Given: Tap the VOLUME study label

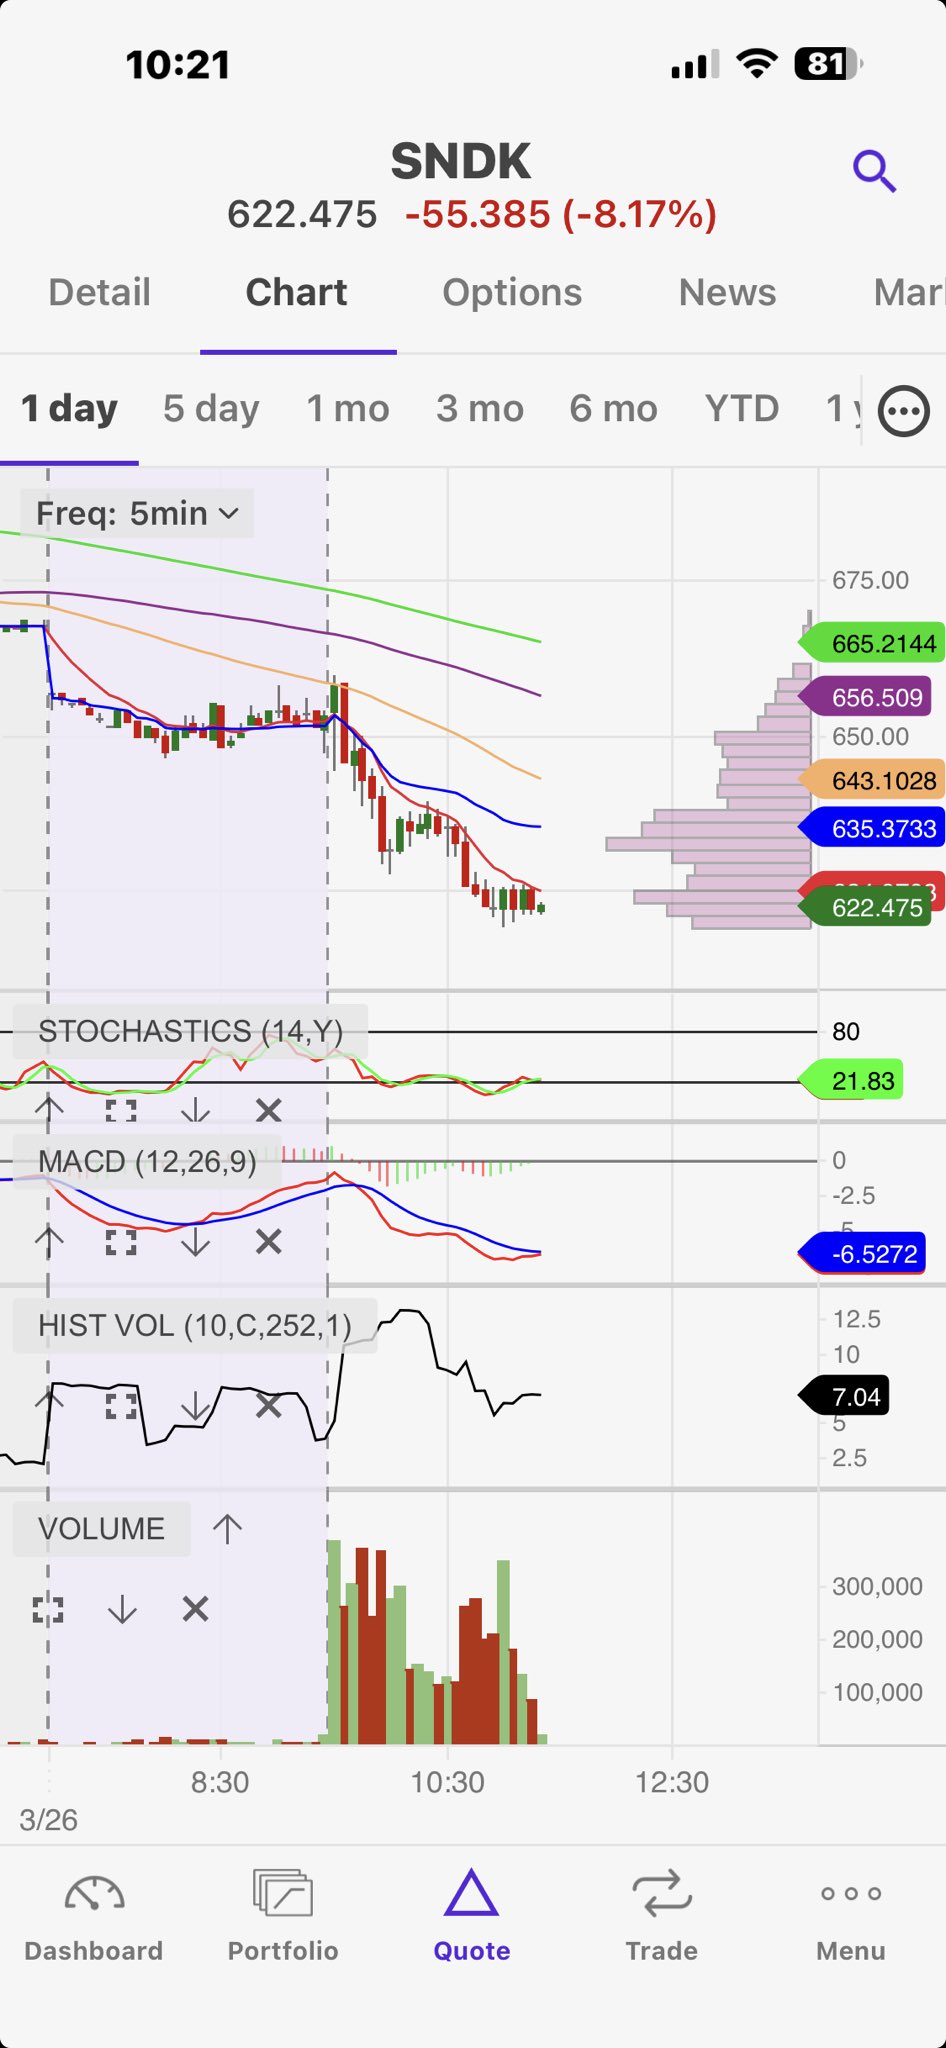Looking at the screenshot, I should 101,1528.
